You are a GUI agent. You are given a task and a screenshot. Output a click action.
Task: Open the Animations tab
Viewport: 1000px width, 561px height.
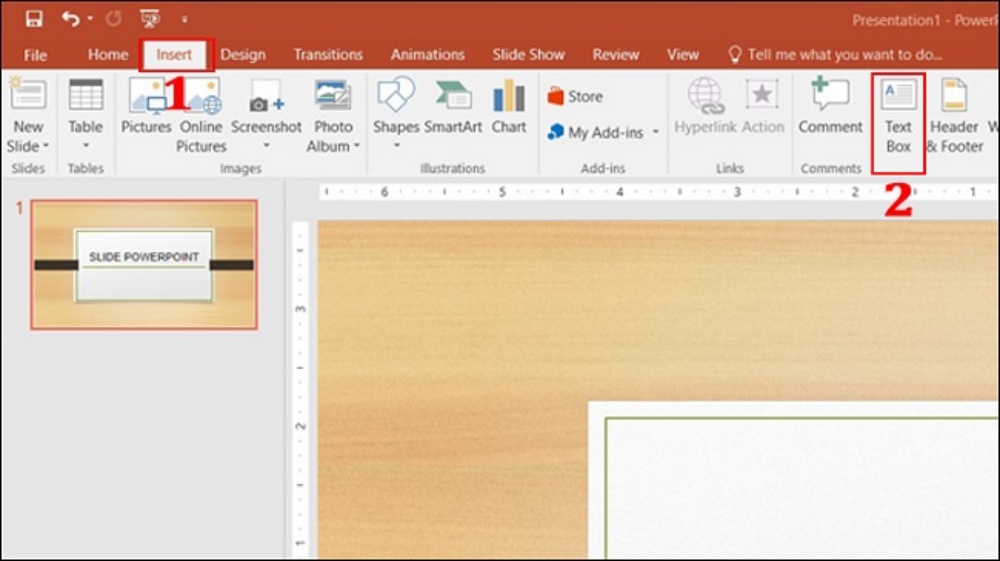point(427,55)
